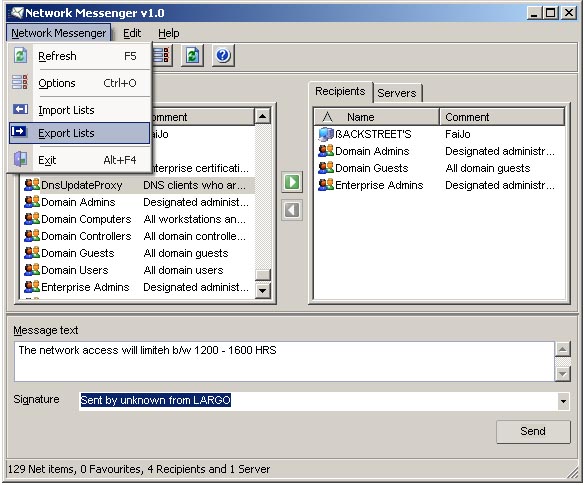
Task: Click left list scrollbar down arrow
Action: (x=263, y=290)
